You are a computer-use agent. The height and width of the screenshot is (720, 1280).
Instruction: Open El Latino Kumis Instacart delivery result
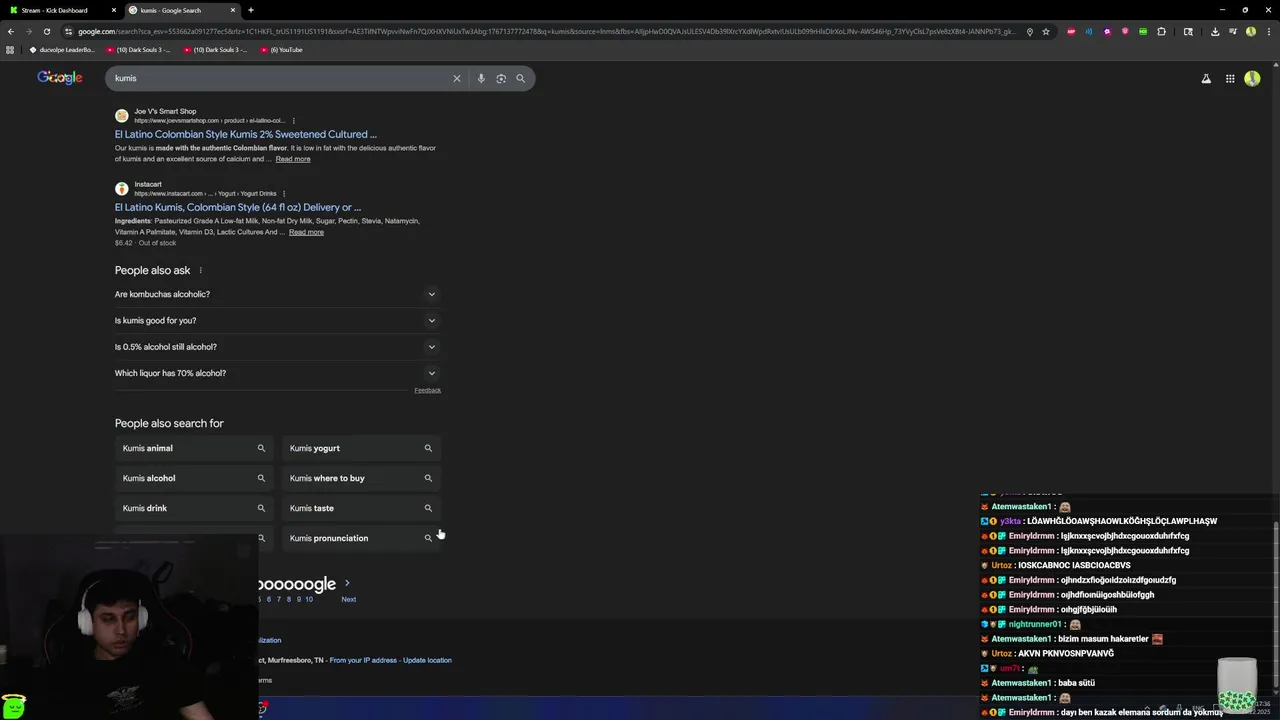[238, 207]
